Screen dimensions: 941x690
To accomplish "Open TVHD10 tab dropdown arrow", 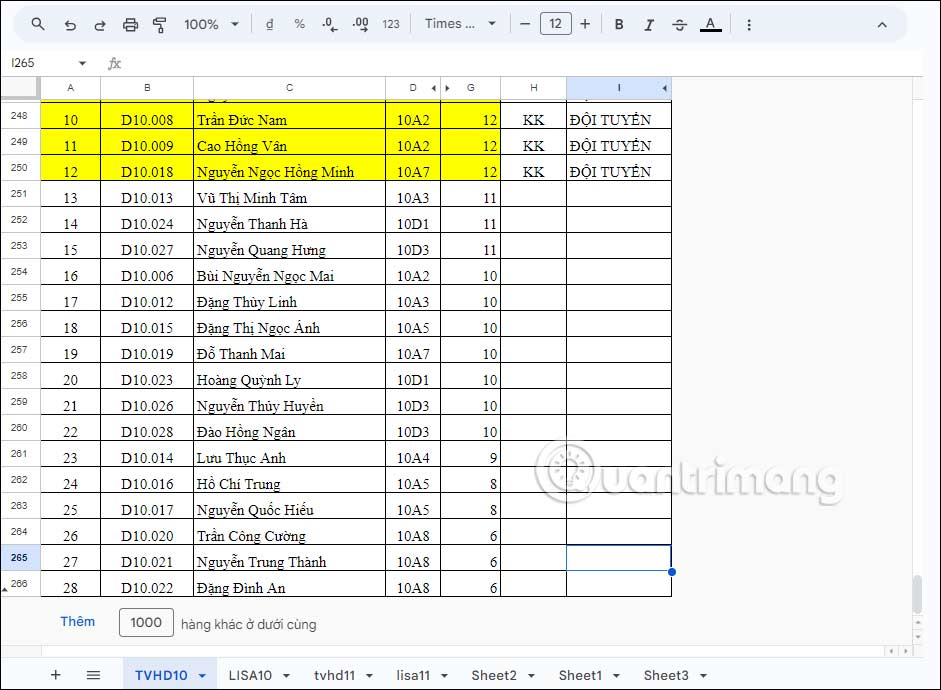I will (202, 676).
